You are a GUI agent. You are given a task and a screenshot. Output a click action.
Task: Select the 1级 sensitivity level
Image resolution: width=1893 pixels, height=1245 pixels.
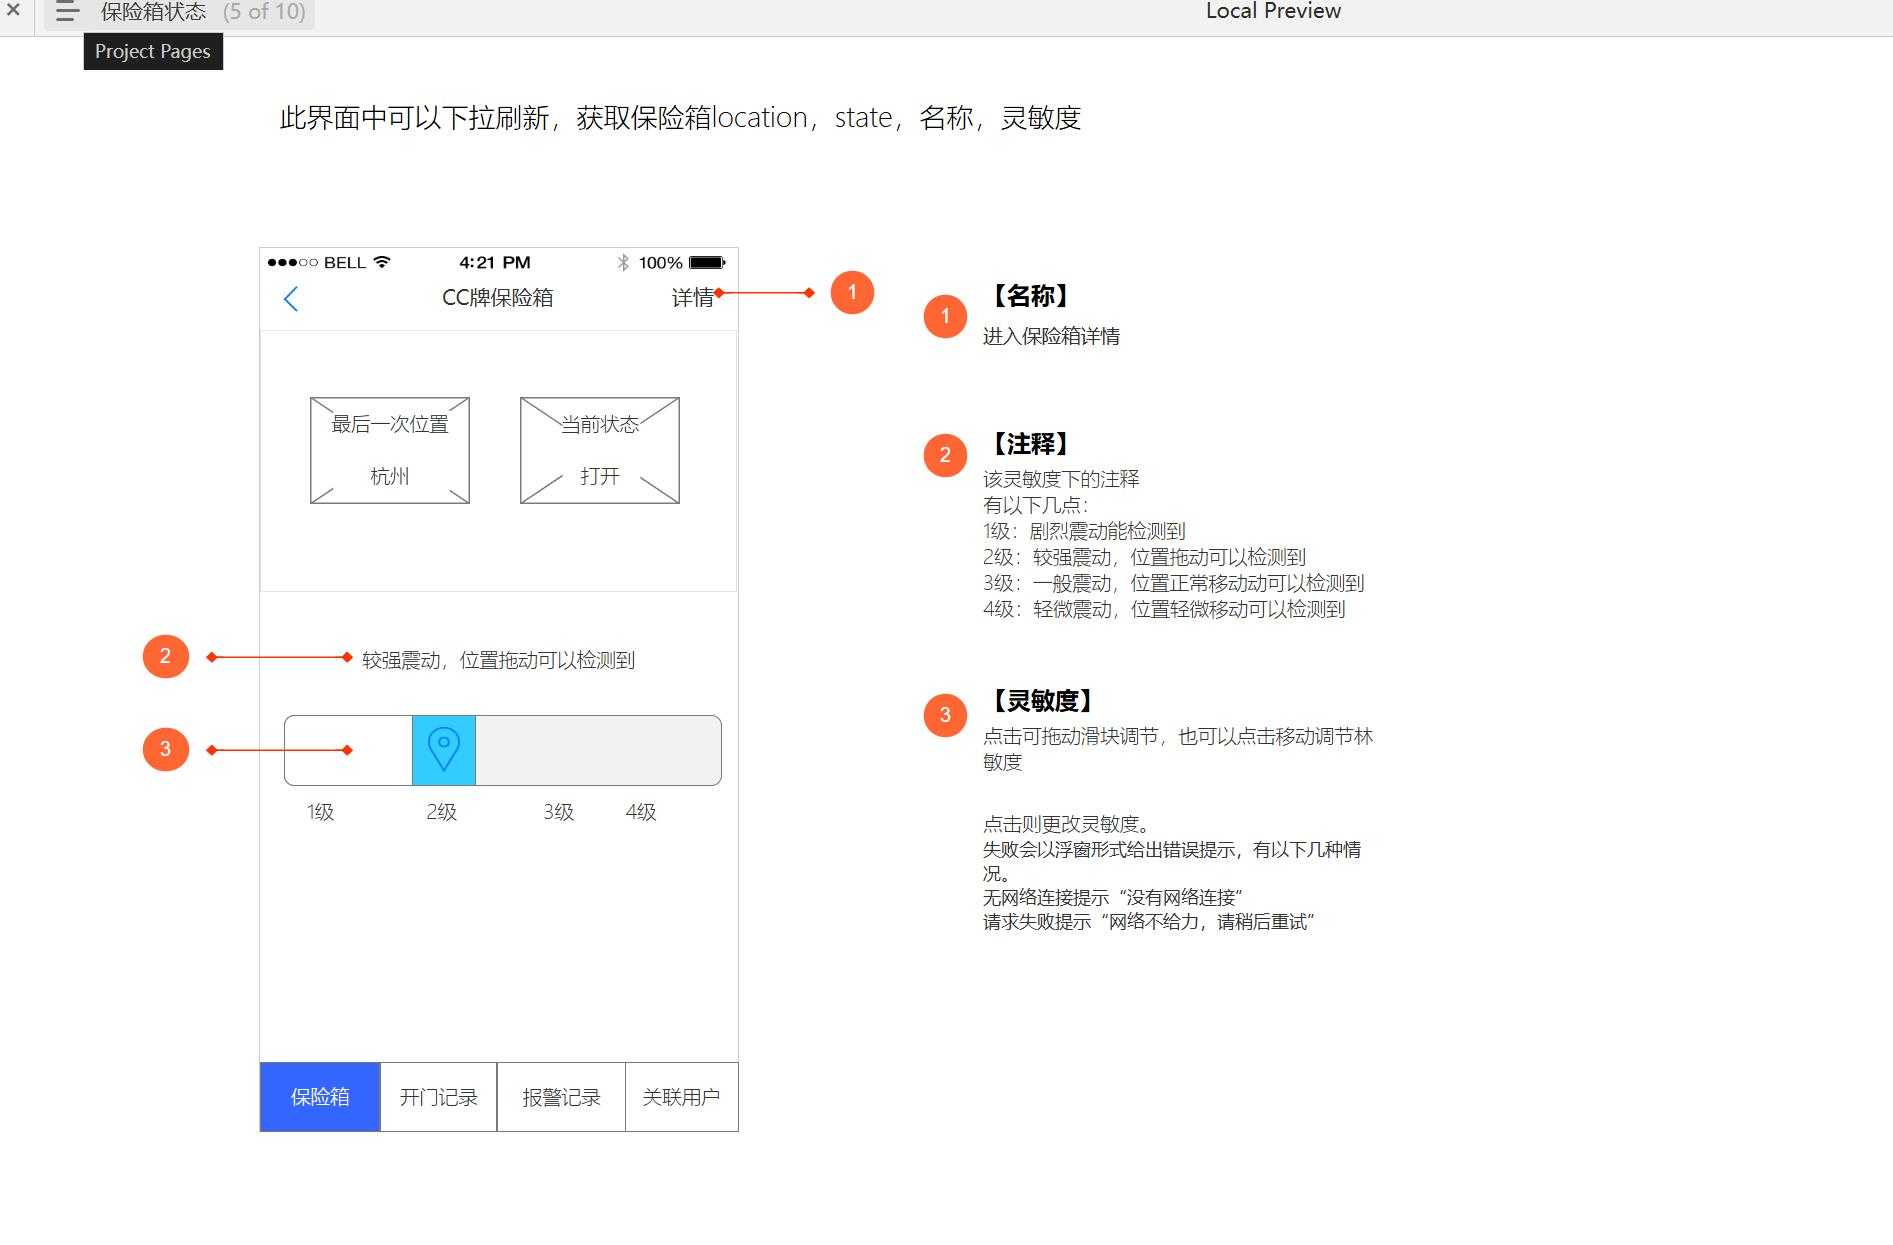[x=320, y=812]
